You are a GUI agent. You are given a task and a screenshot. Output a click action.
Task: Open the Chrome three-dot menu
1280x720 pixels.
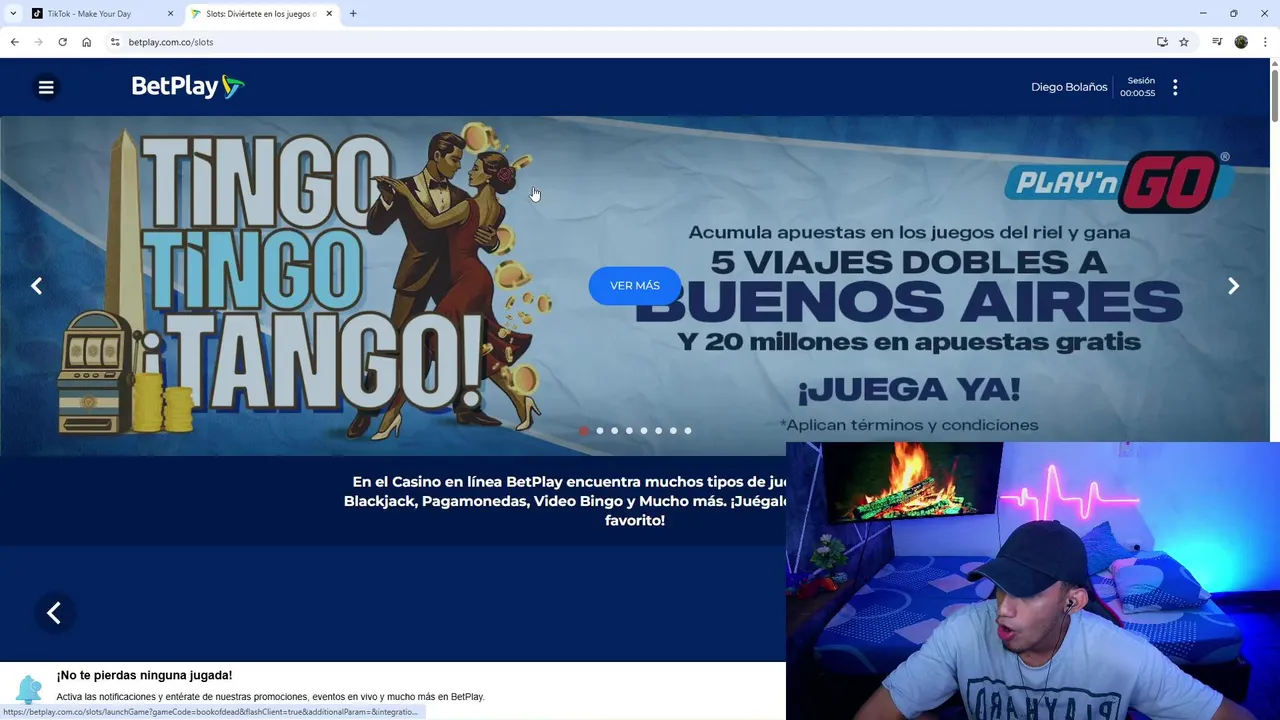[x=1265, y=42]
